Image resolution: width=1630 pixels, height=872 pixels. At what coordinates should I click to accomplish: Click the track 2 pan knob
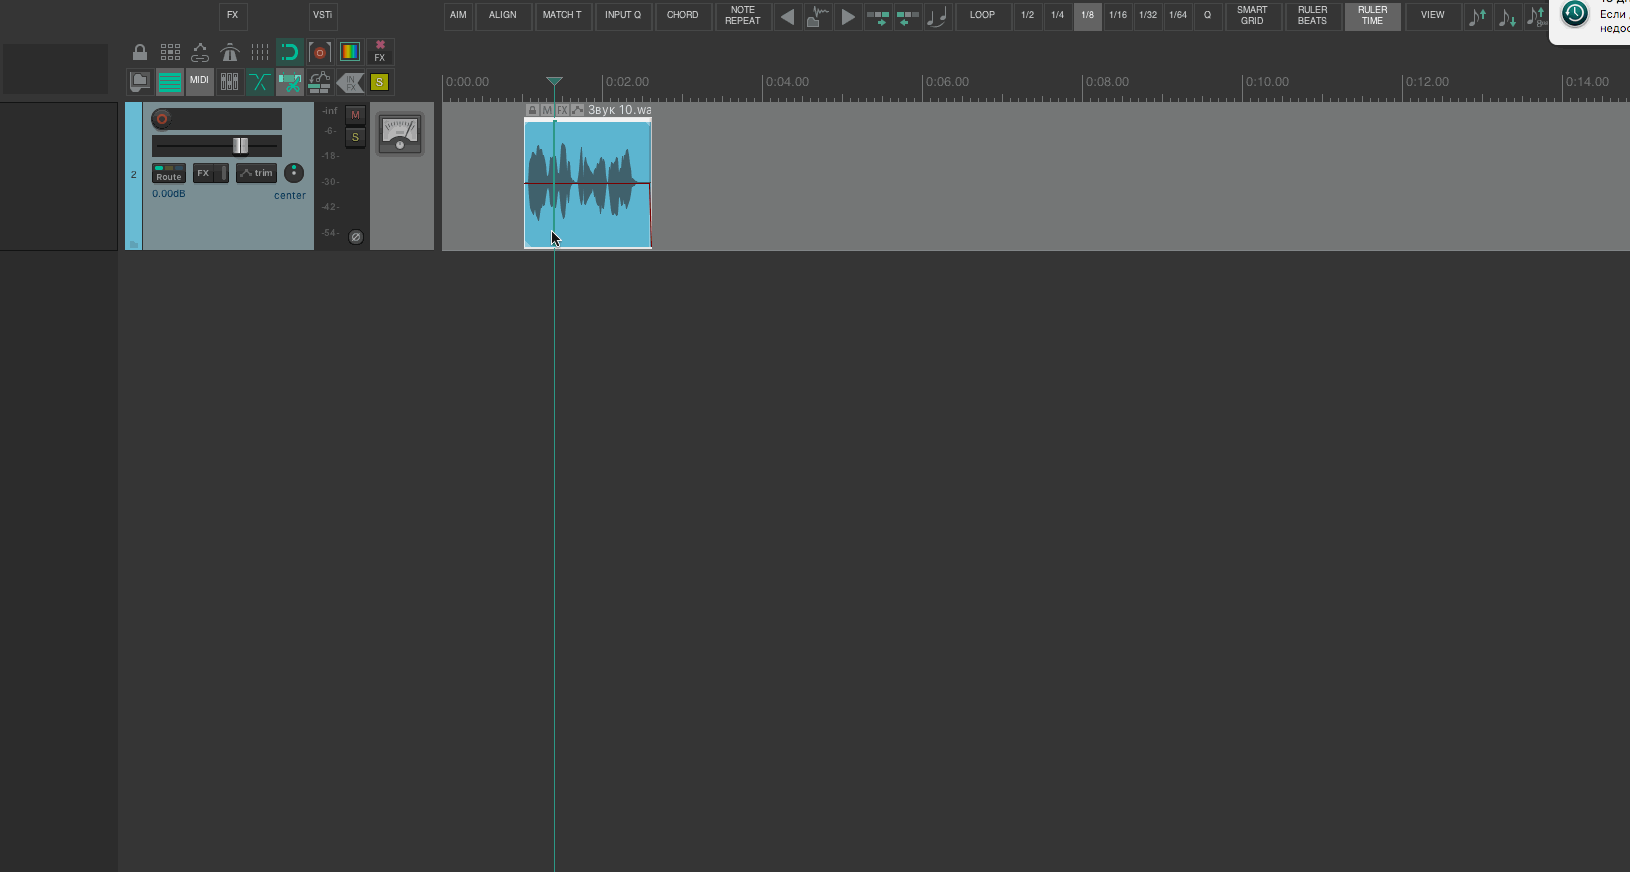tap(294, 173)
